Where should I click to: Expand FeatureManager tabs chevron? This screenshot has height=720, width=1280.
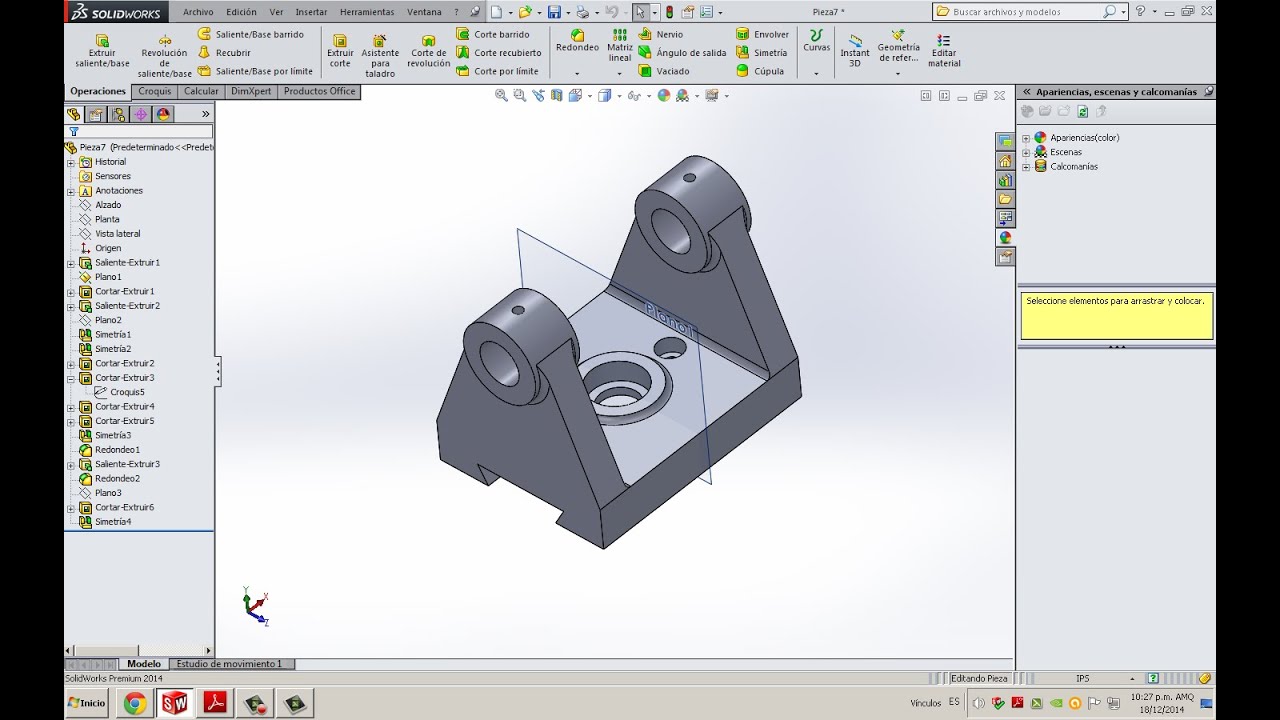(x=206, y=114)
